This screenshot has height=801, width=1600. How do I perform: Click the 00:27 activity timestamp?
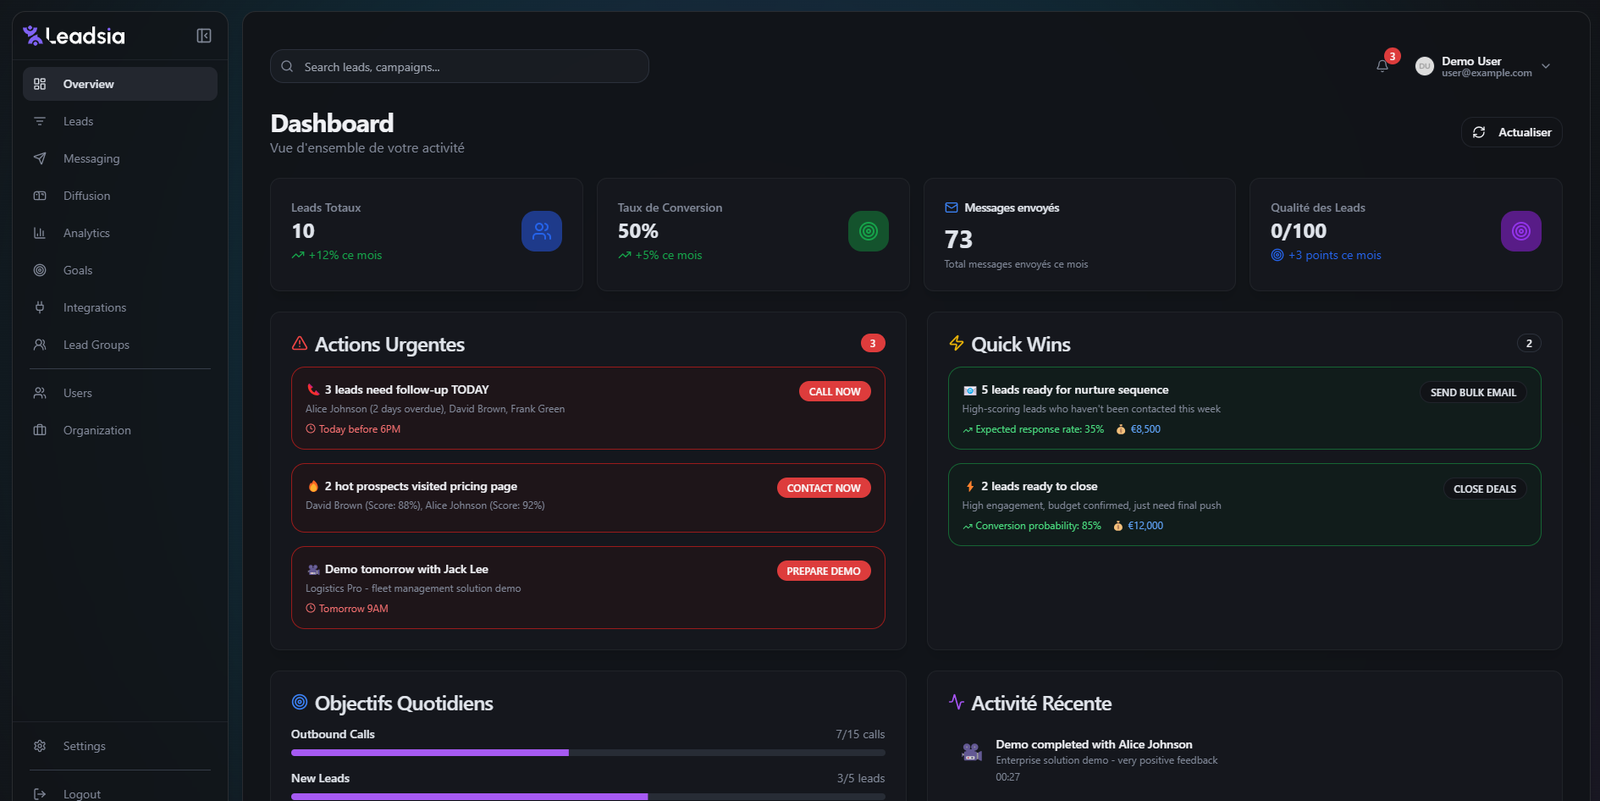[x=1008, y=777]
